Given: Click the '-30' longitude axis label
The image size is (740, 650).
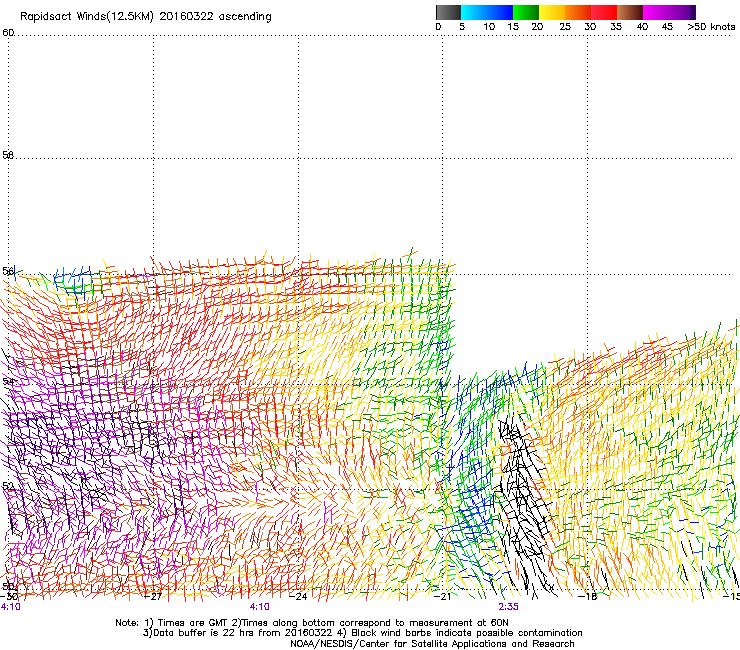Looking at the screenshot, I should point(9,597).
